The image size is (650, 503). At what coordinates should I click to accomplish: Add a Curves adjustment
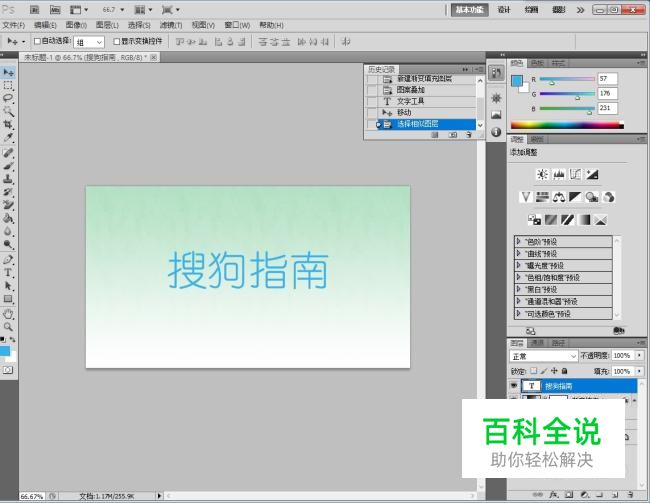point(575,174)
